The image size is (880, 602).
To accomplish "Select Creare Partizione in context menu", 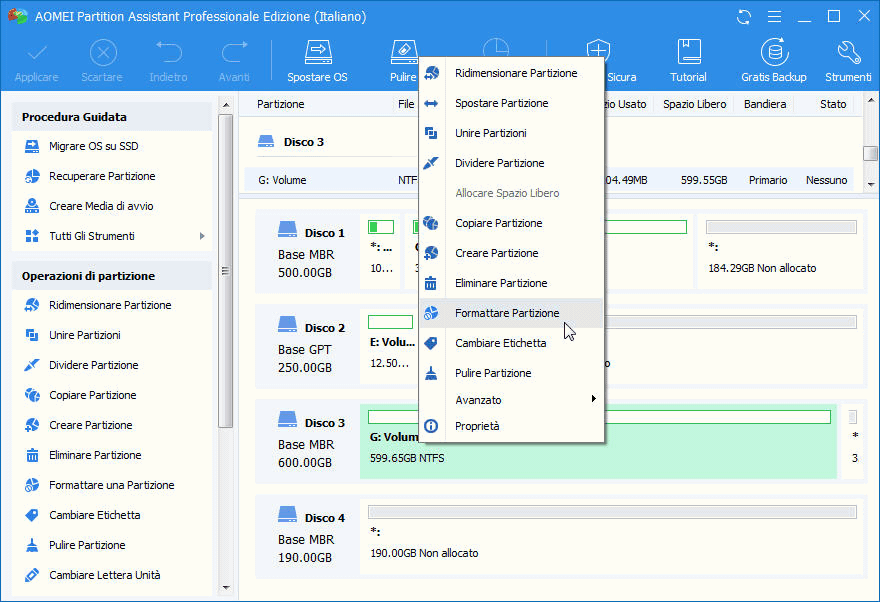I will [511, 254].
